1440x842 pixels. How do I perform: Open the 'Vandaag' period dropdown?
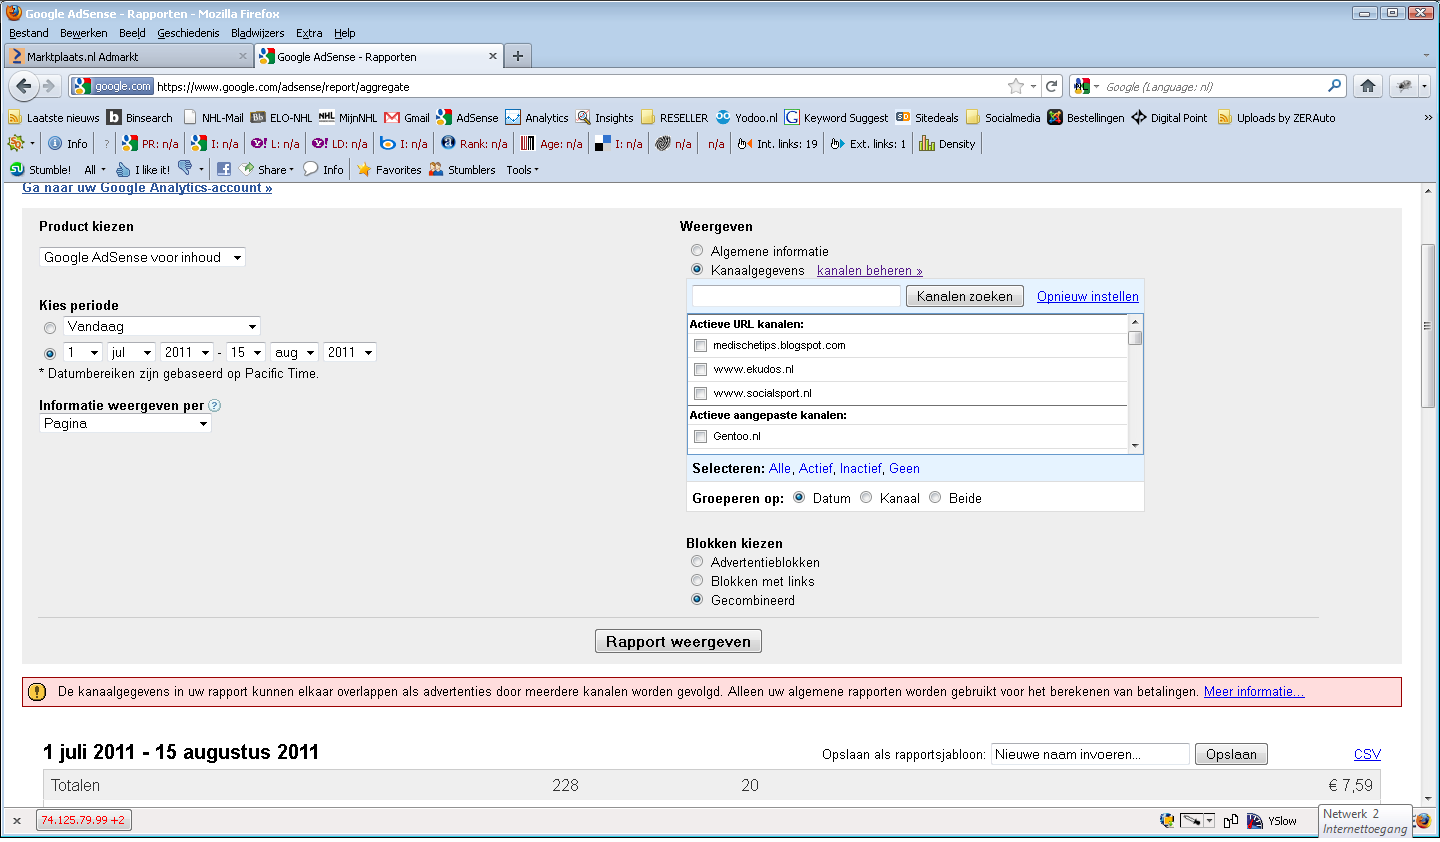click(162, 326)
